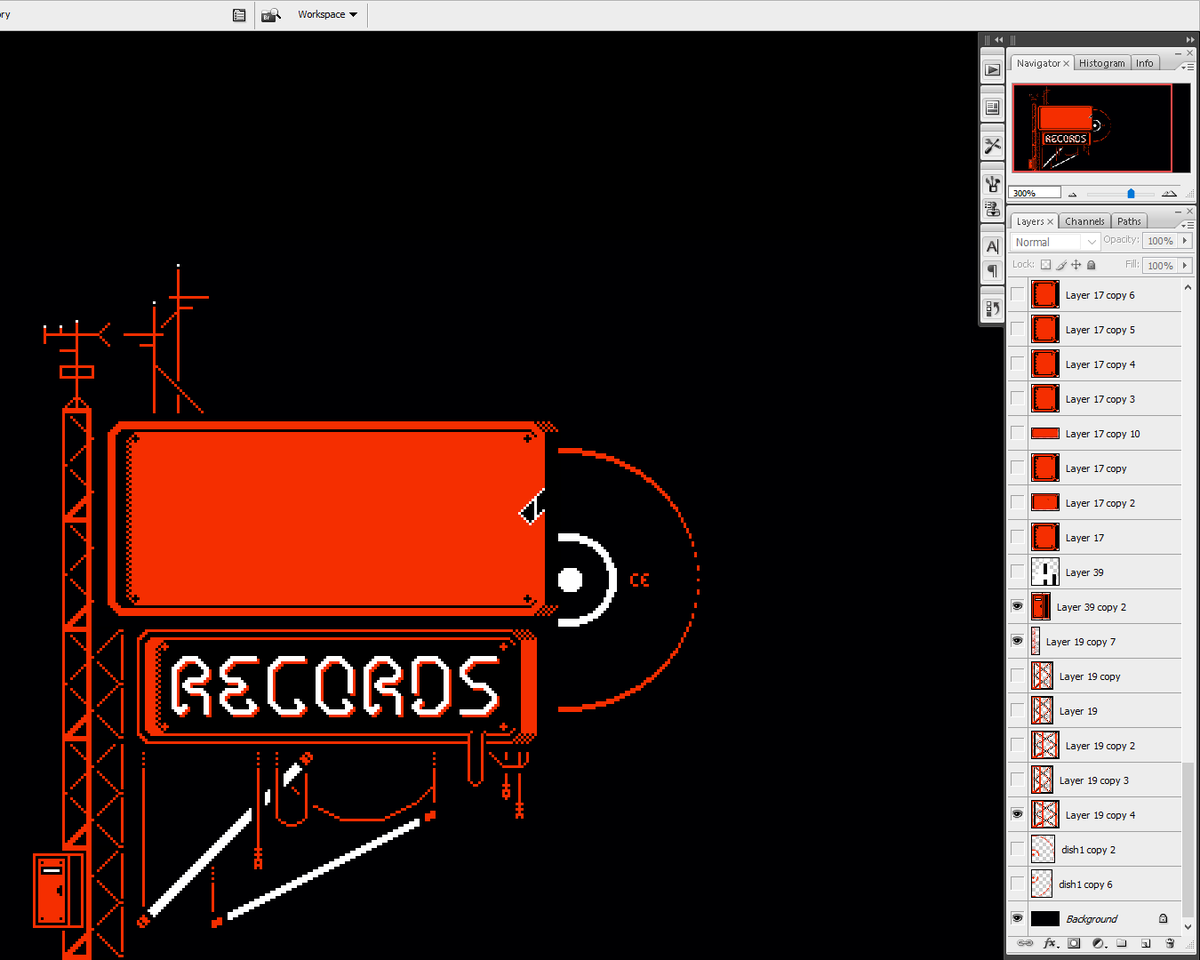1200x960 pixels.
Task: Hide Layer 19 copy 4
Action: tap(1017, 814)
